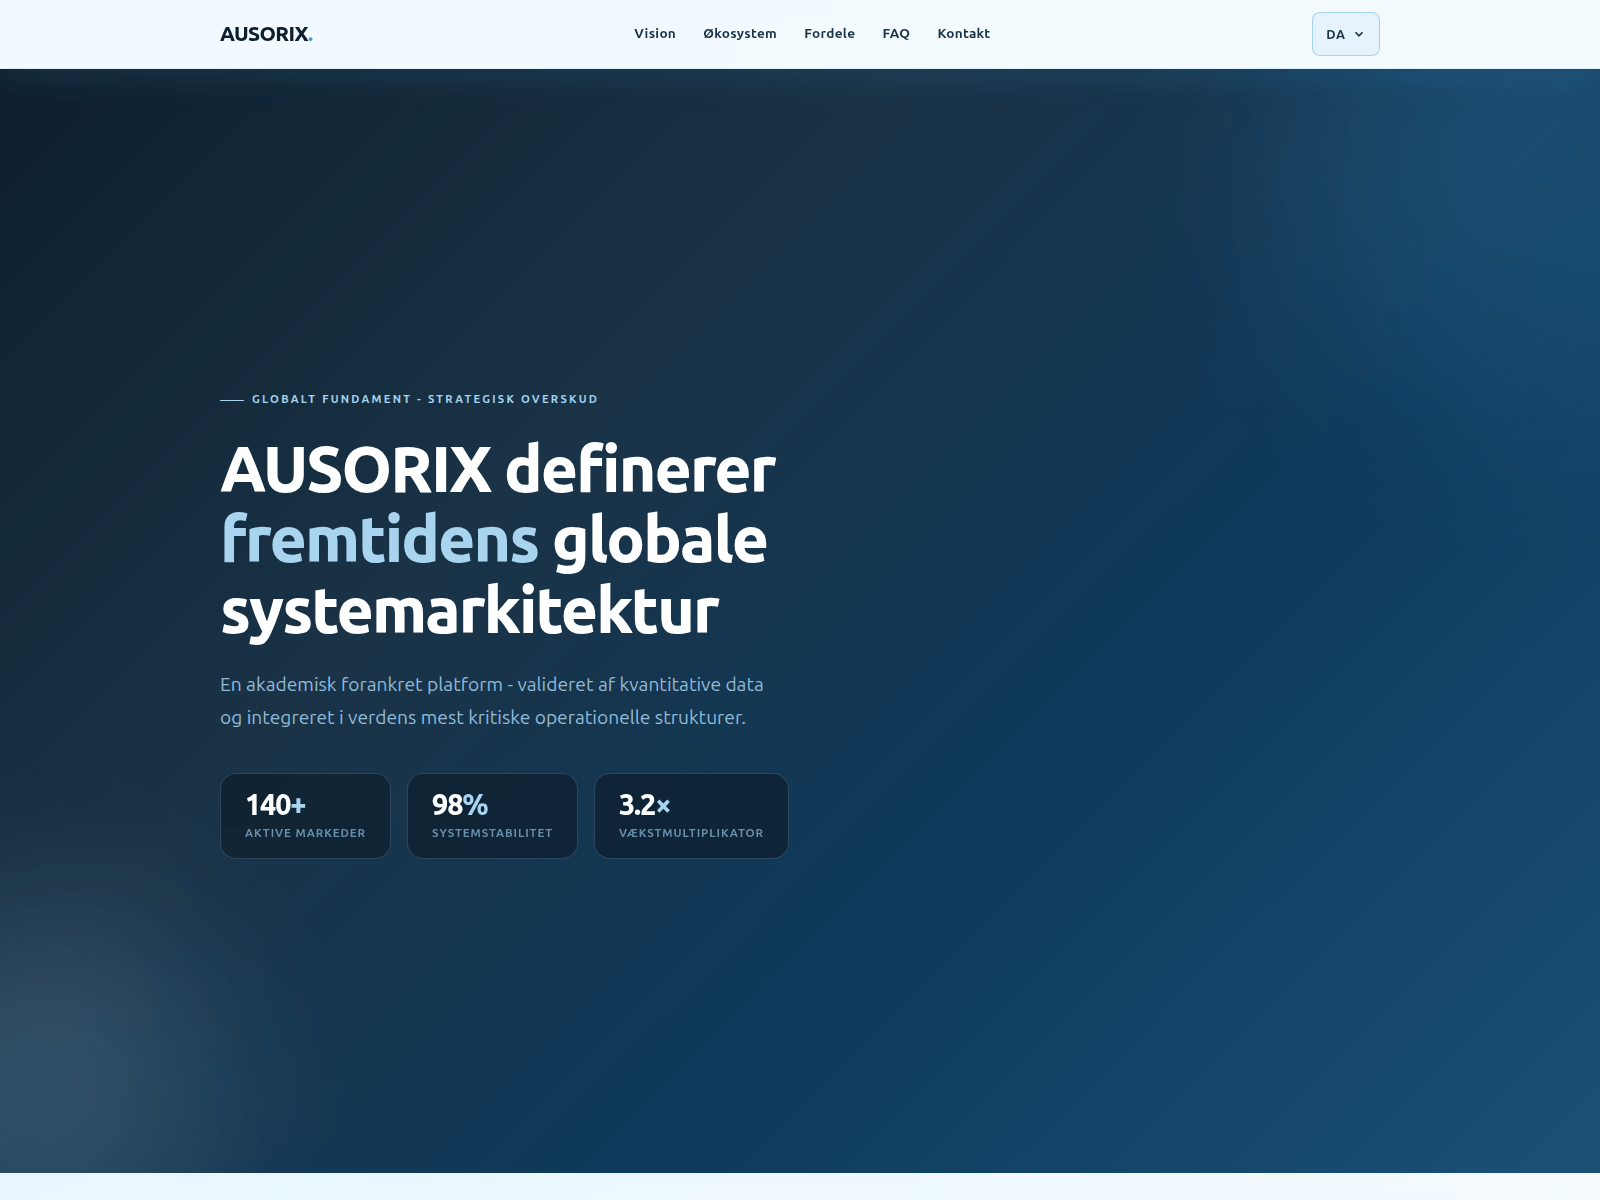Image resolution: width=1600 pixels, height=1200 pixels.
Task: Click the word 'systemarkitektur' in the headline
Action: 470,610
